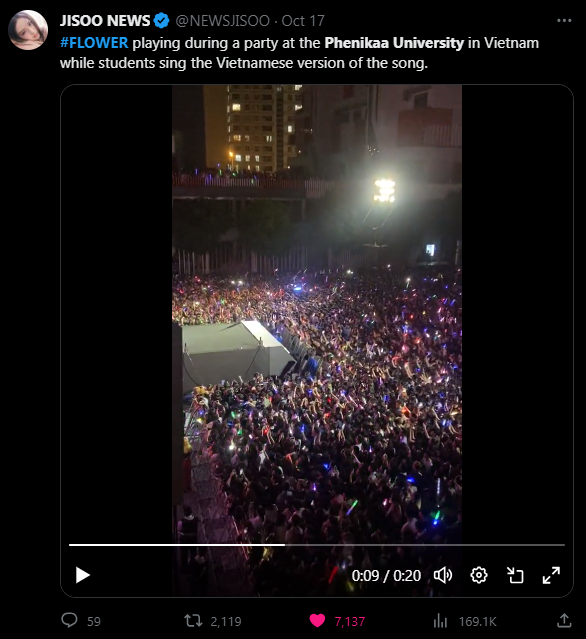Seek on the video progress bar
Viewport: 586px width, 639px height.
[x=317, y=544]
